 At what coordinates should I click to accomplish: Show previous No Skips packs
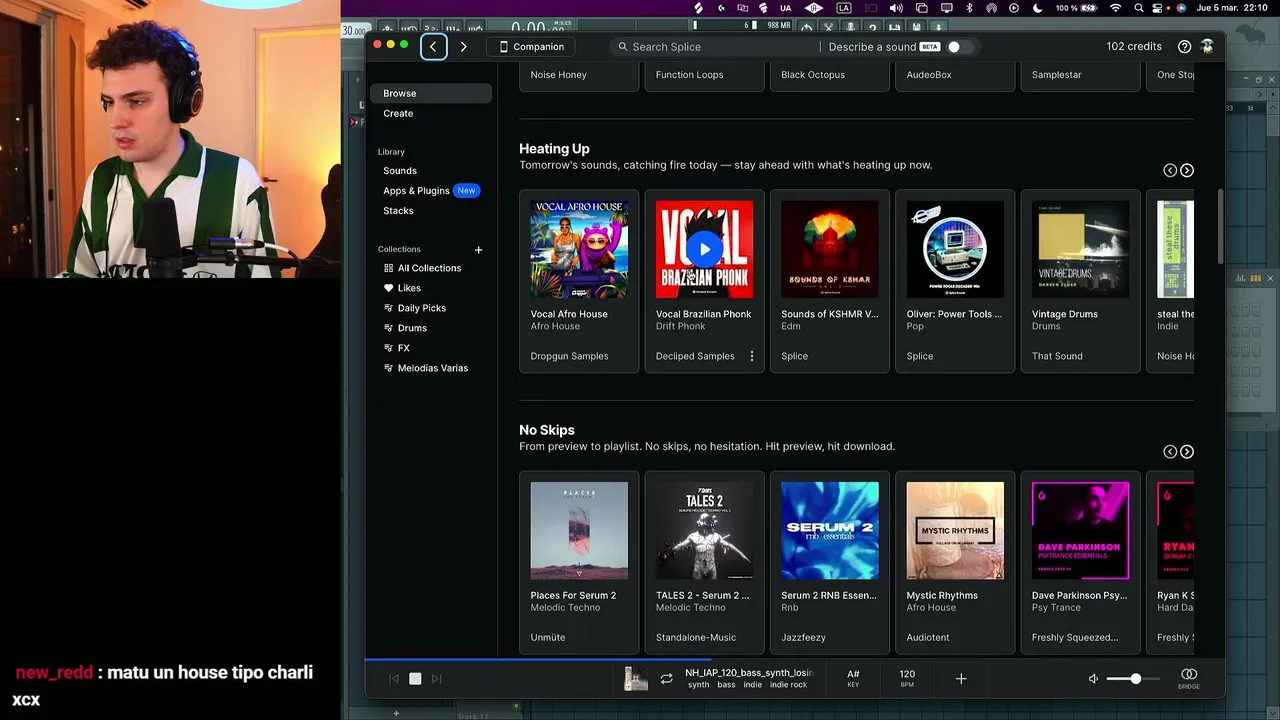point(1170,452)
